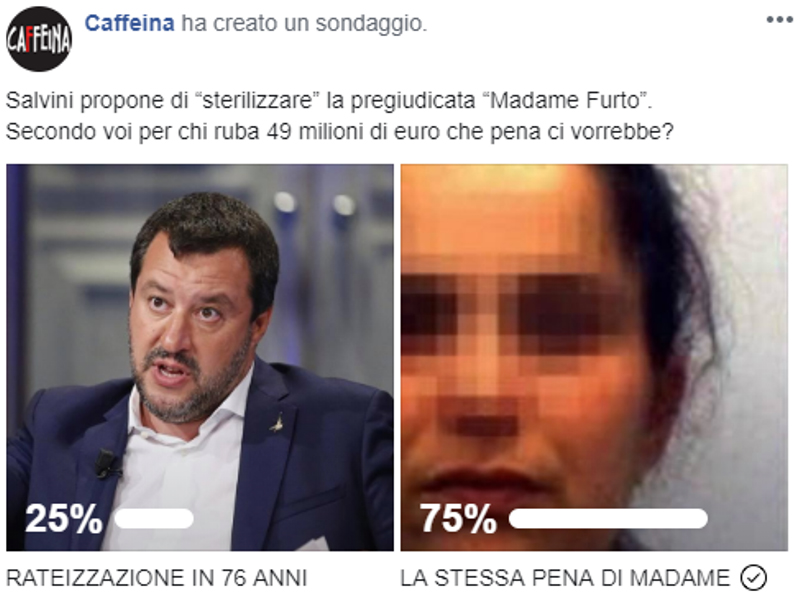Image resolution: width=800 pixels, height=596 pixels.
Task: Click the 75% white progress bar
Action: point(608,518)
